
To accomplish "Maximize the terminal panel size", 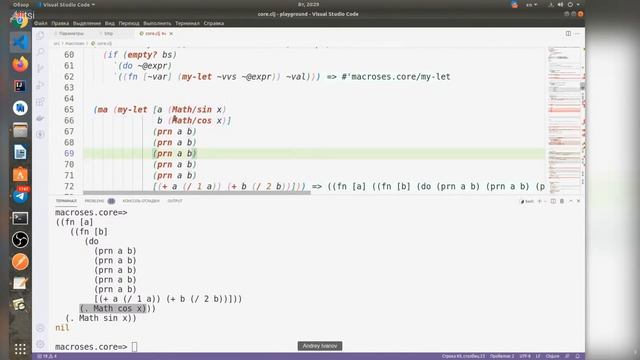I will coord(571,201).
